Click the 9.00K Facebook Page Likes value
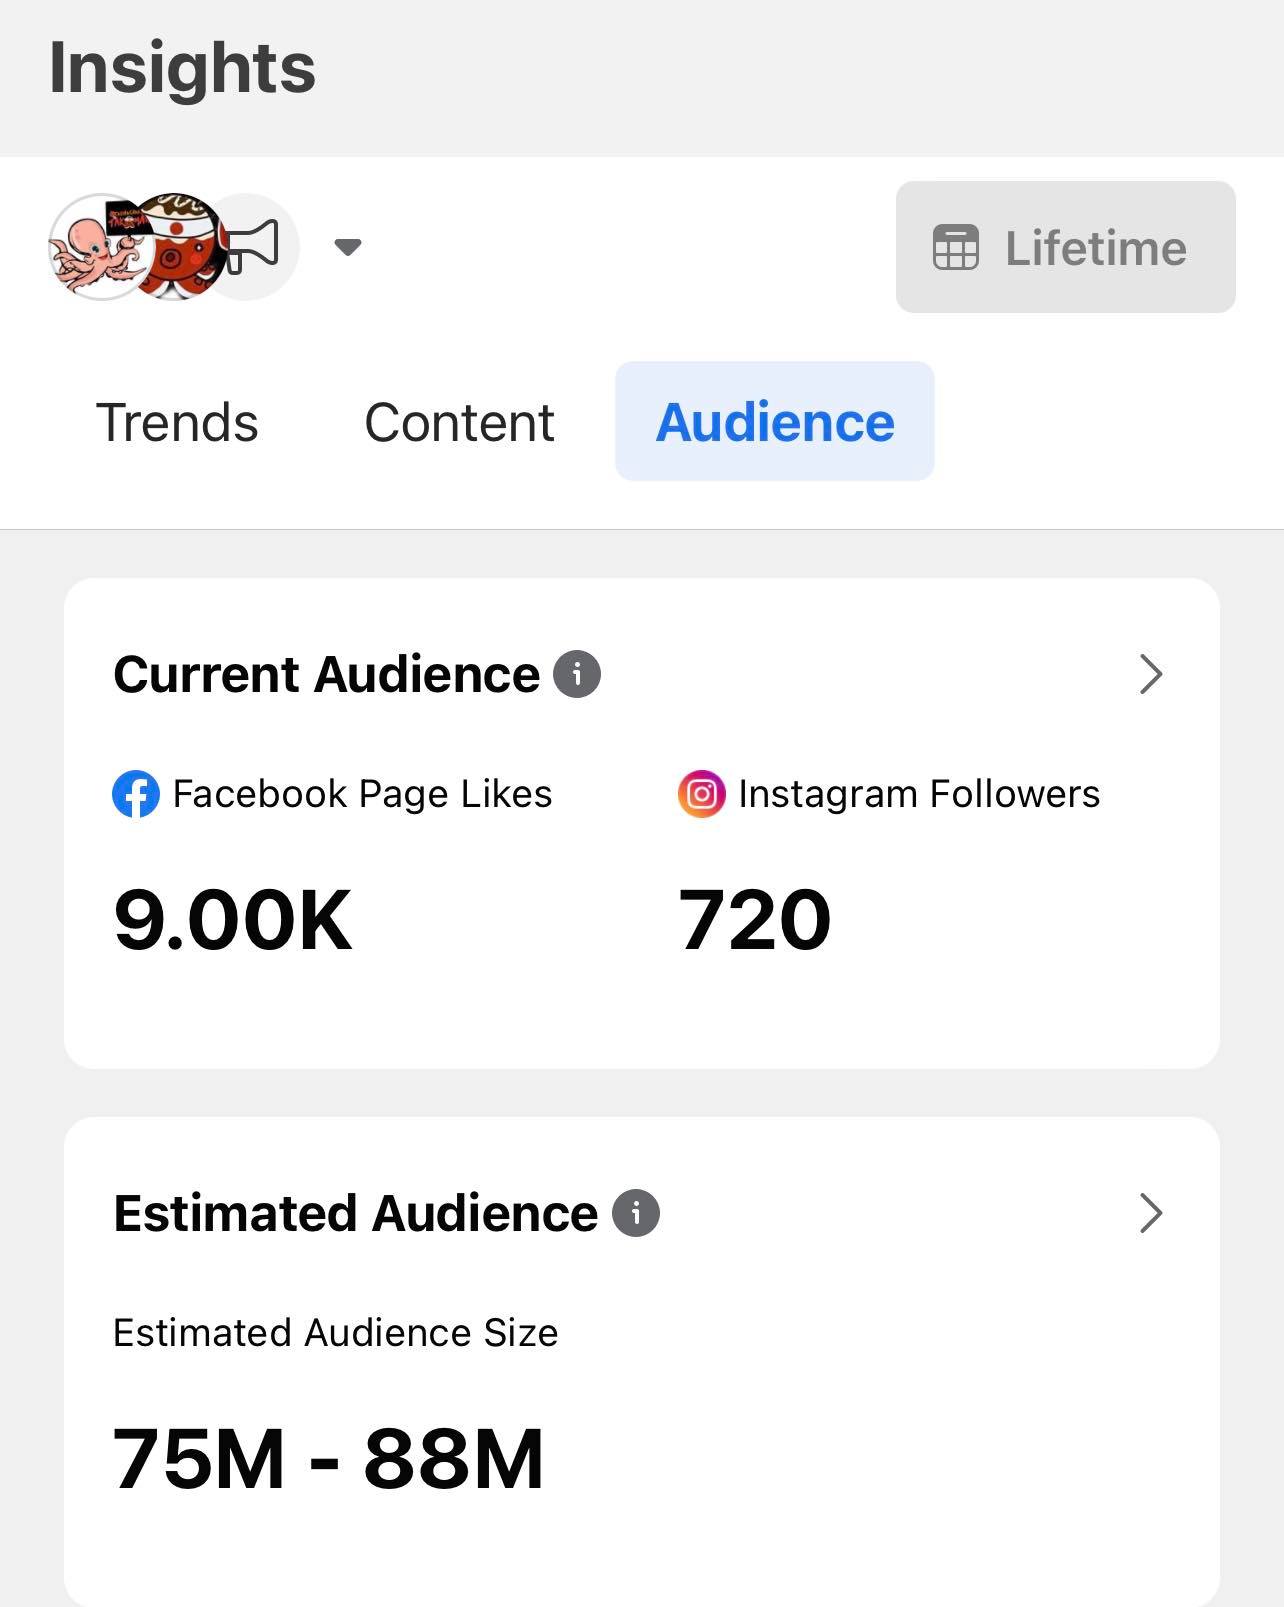The image size is (1284, 1607). (x=233, y=920)
